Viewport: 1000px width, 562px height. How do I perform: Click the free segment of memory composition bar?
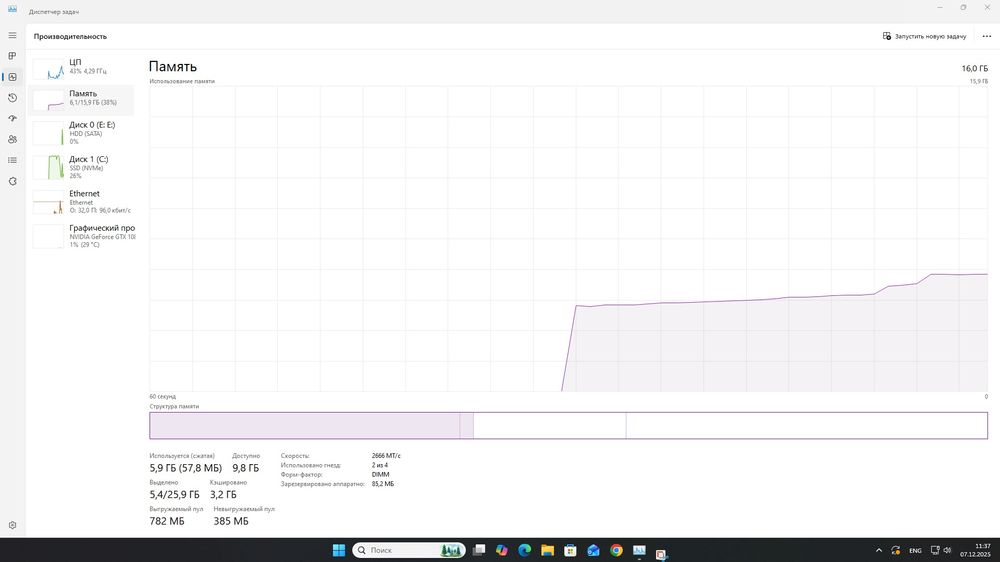click(x=807, y=425)
